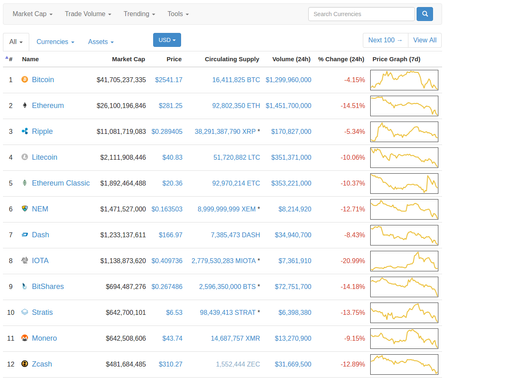Click the BitShares logo icon
This screenshot has height=380, width=508.
25,286
